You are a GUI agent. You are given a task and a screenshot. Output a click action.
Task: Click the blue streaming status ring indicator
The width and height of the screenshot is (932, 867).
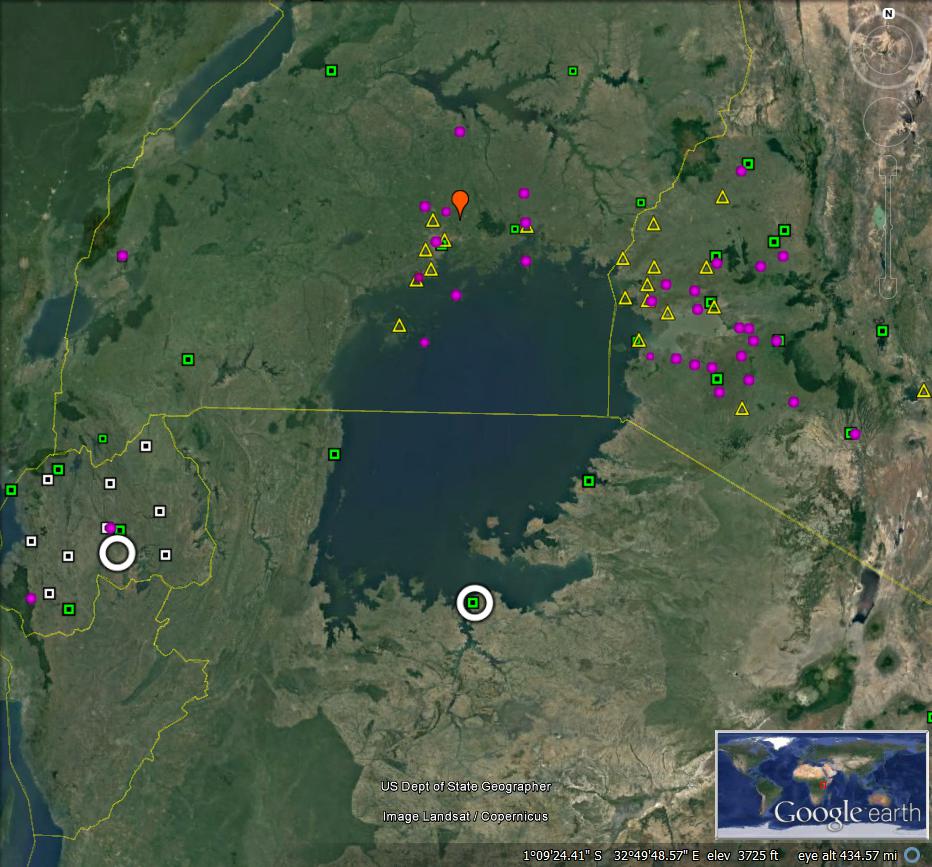(x=912, y=855)
